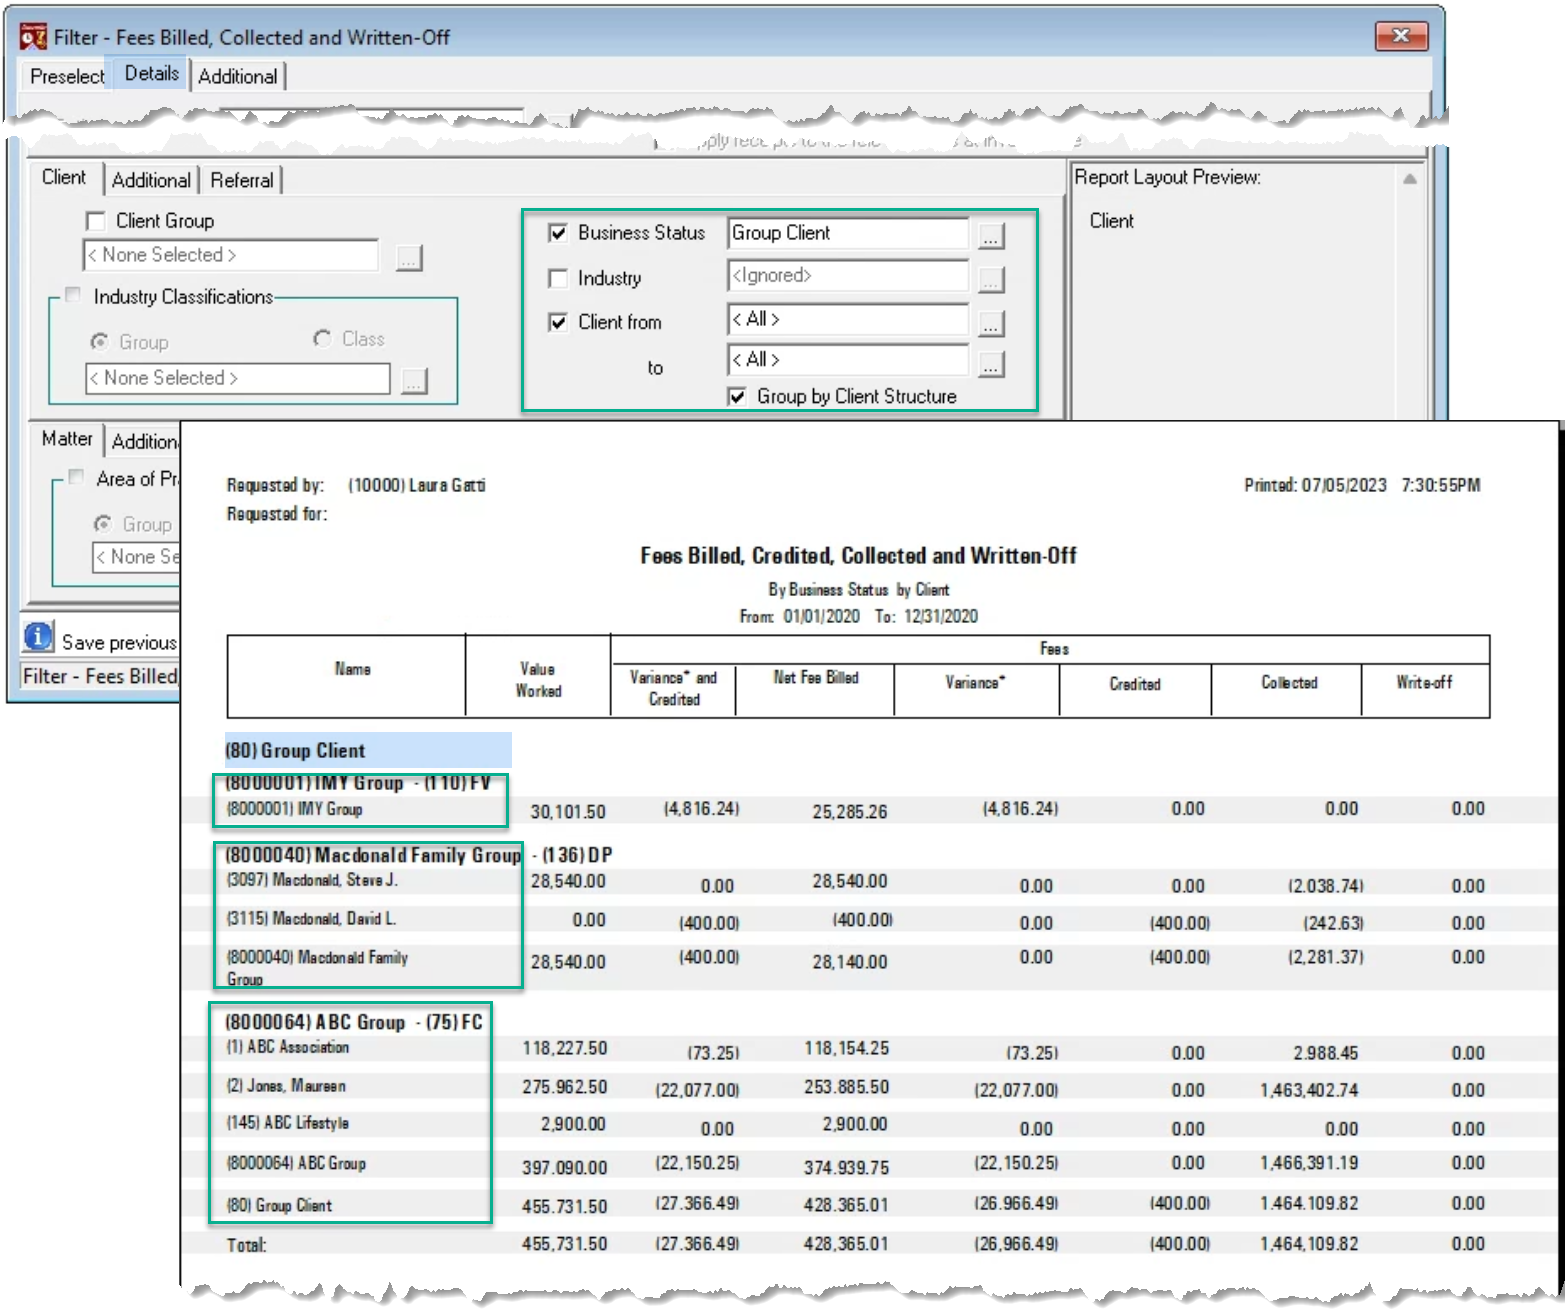The image size is (1565, 1311).
Task: Open browse button for Client Group selection
Action: [x=409, y=258]
